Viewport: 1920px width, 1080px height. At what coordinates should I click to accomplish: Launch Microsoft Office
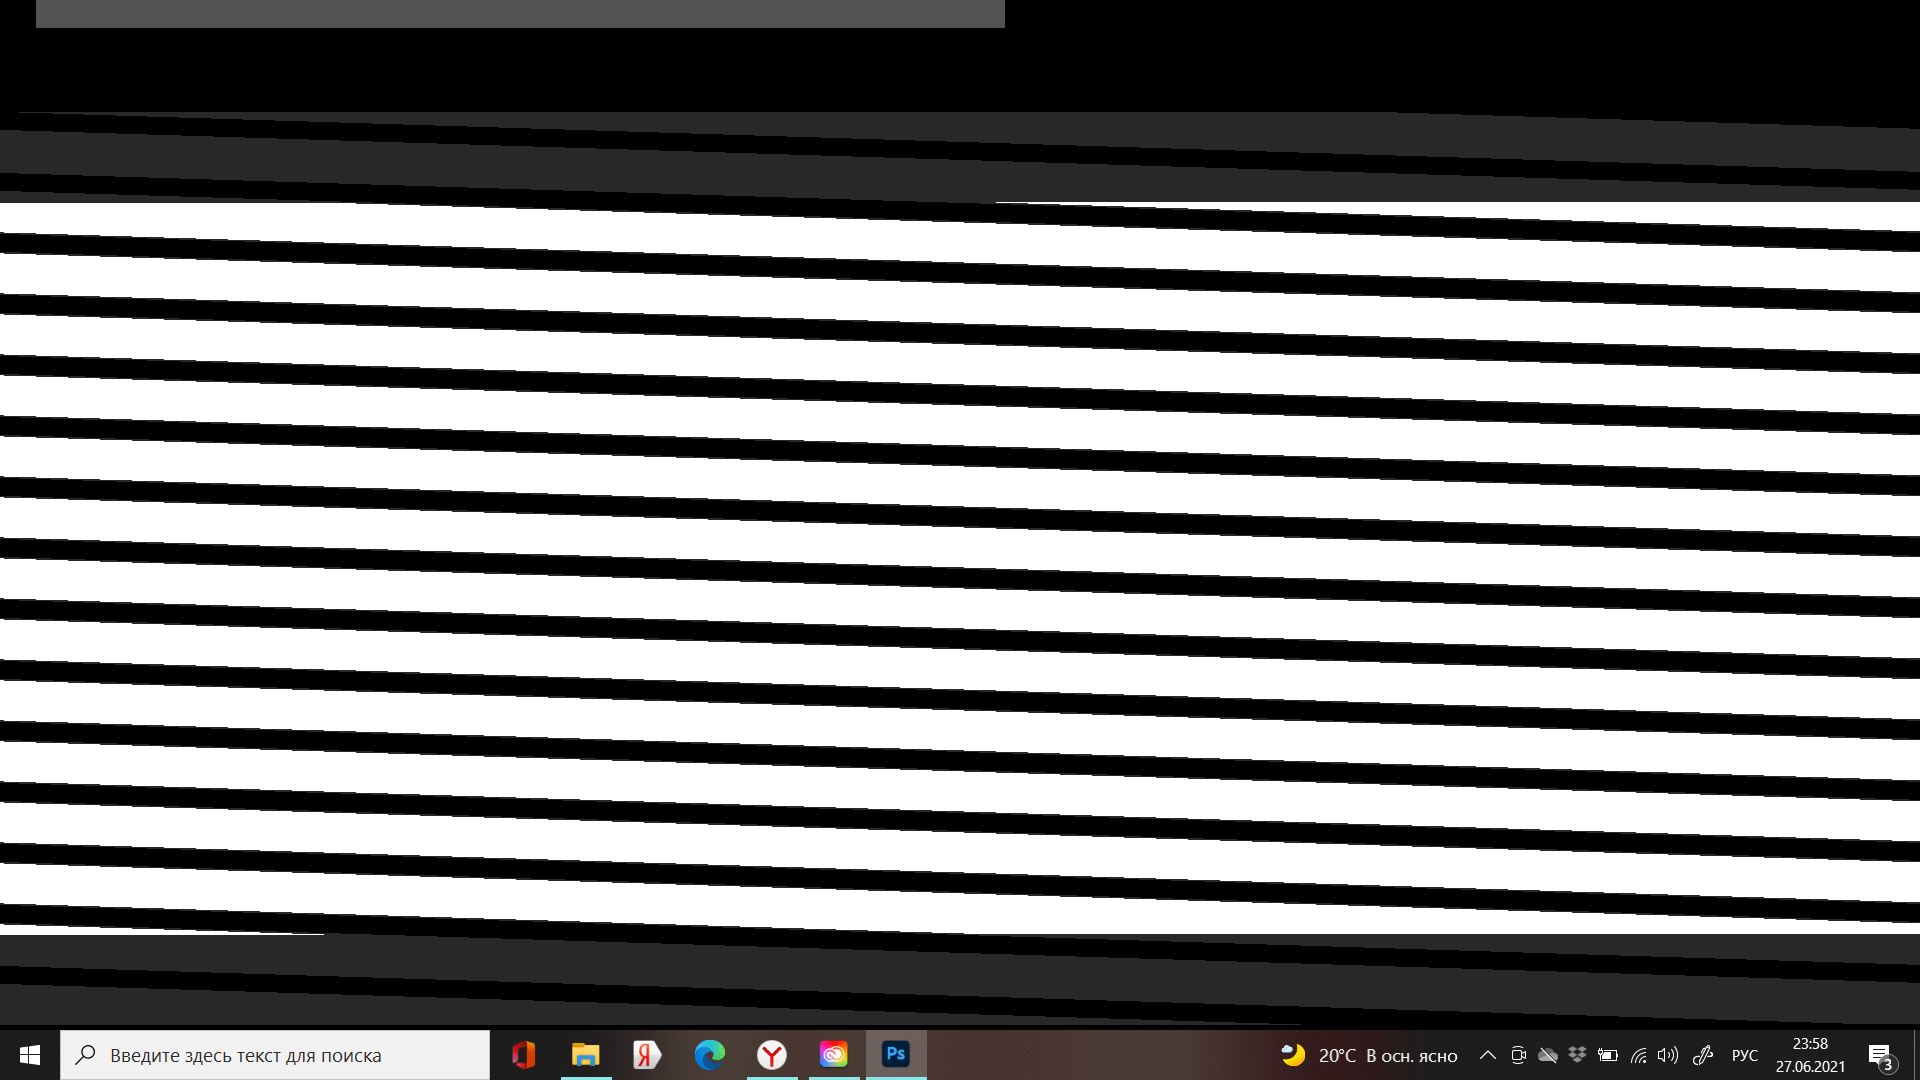coord(524,1055)
